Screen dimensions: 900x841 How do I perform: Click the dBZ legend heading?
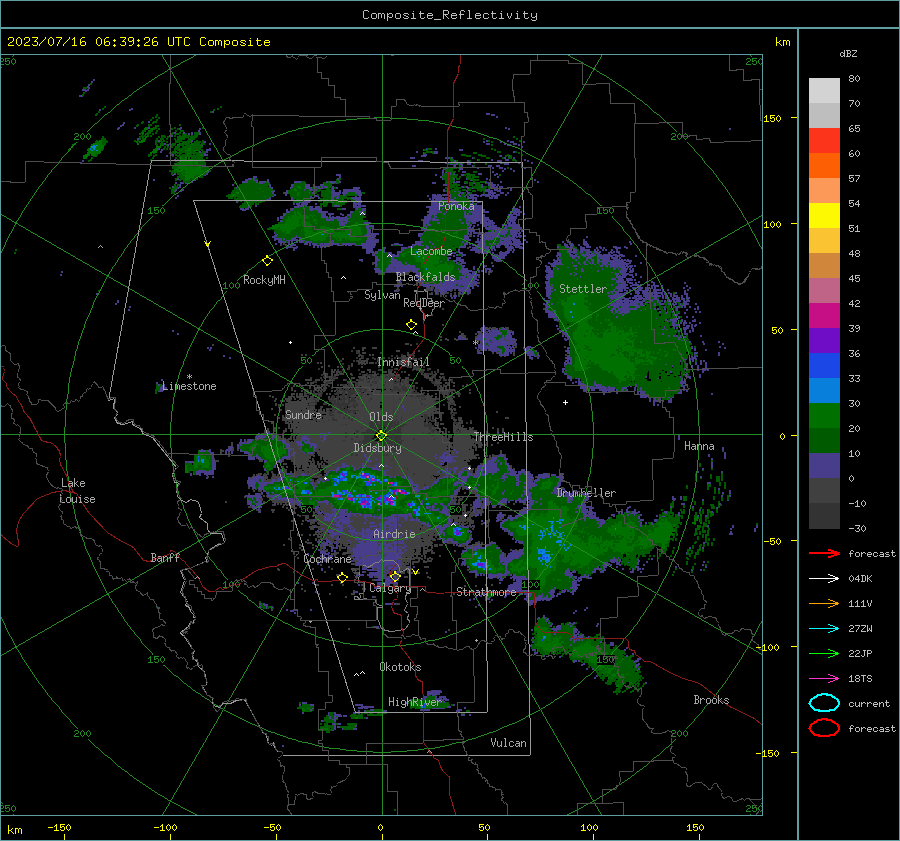tap(848, 53)
